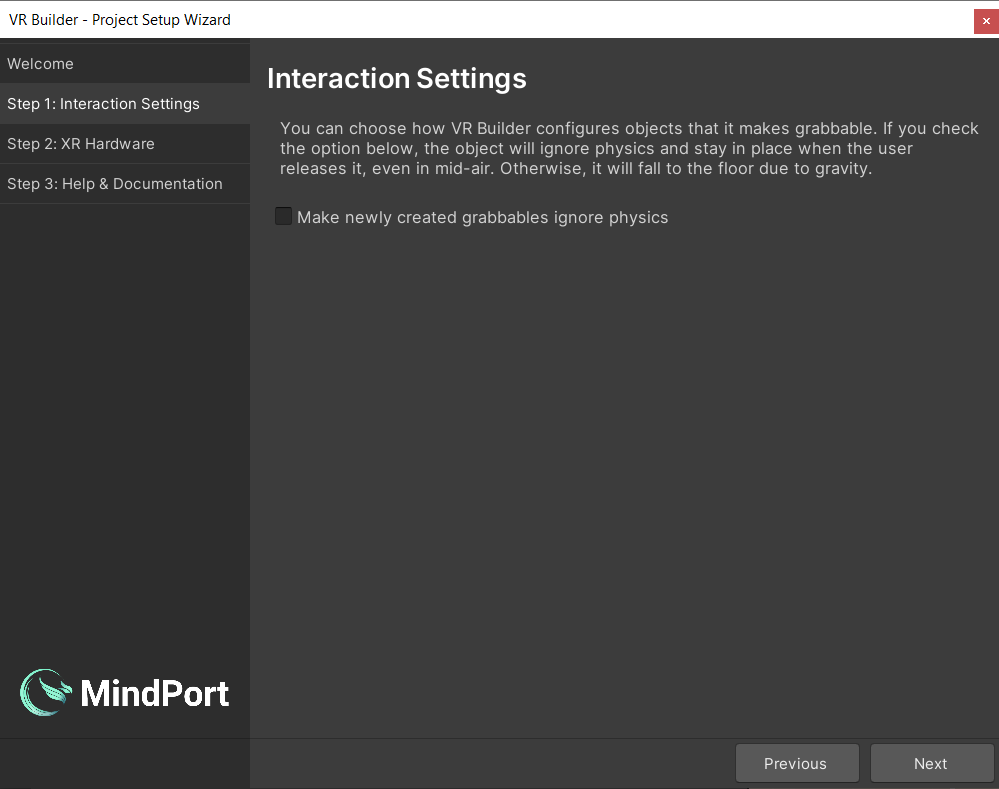Click the sidebar footer beneath the MindPort logo
This screenshot has height=789, width=999.
pyautogui.click(x=124, y=763)
